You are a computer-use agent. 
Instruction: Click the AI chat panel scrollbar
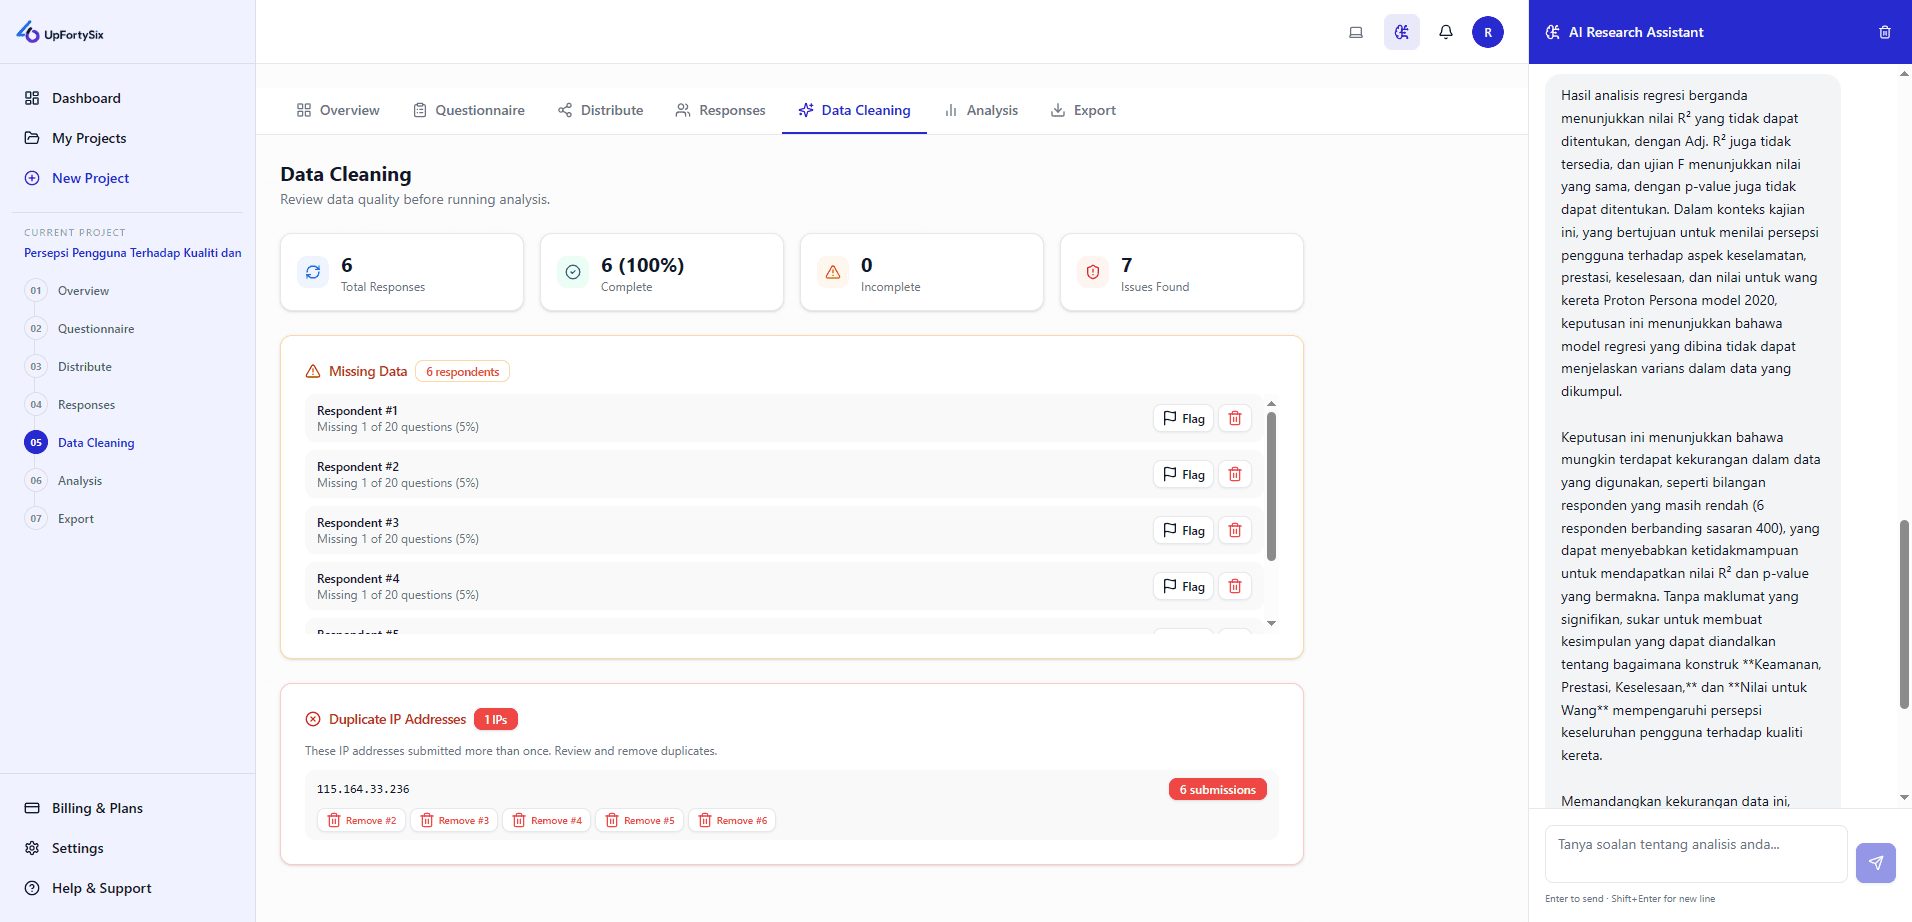[x=1904, y=614]
